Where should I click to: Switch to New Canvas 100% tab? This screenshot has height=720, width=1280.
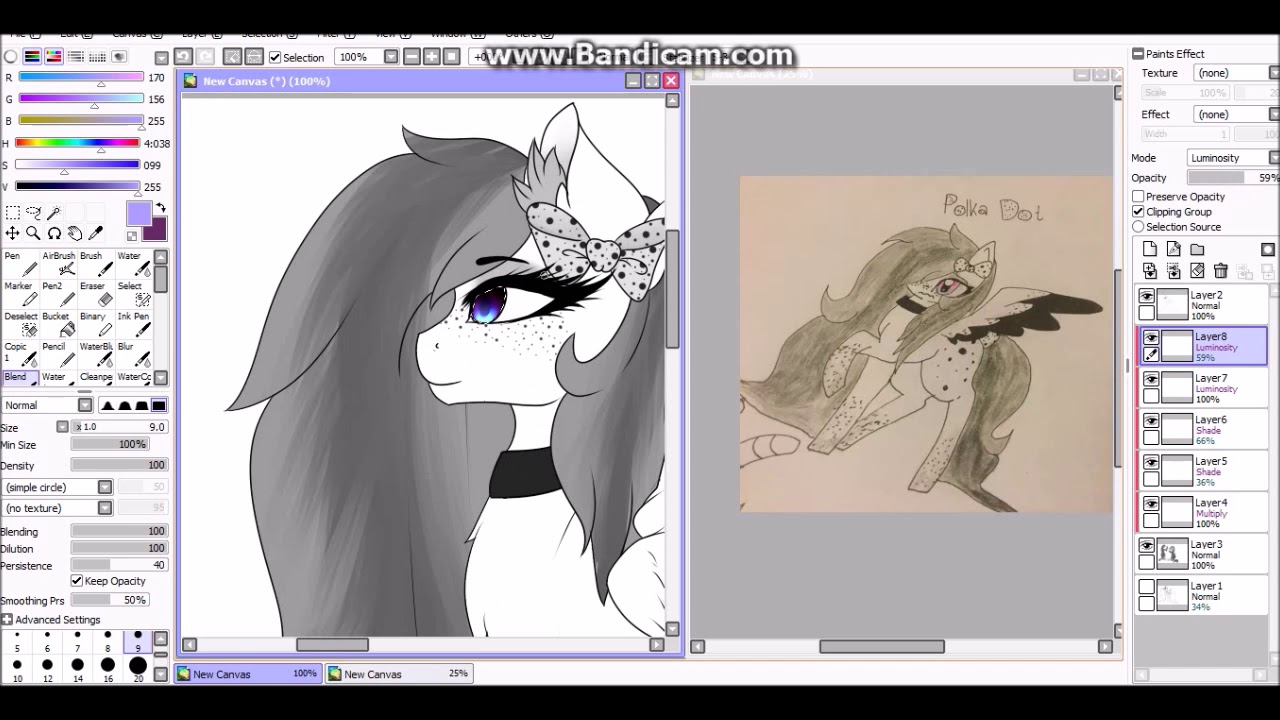tap(248, 674)
